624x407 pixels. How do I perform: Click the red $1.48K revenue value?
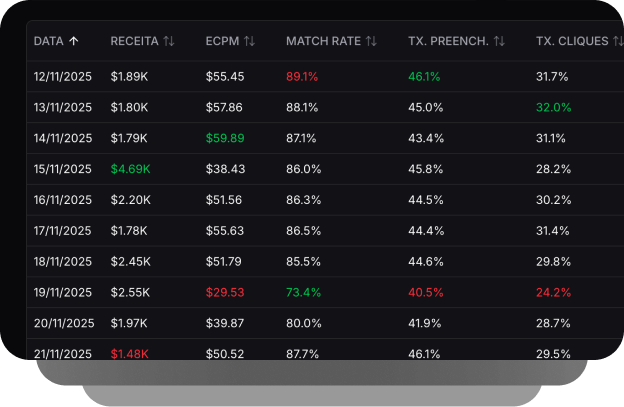coord(130,353)
